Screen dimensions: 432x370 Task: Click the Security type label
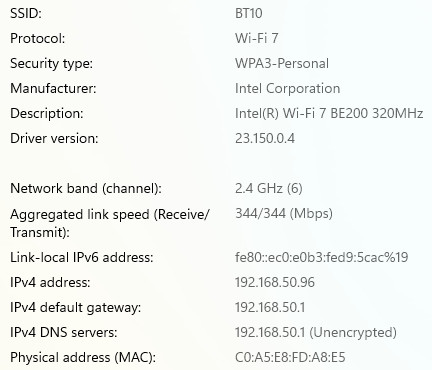51,63
